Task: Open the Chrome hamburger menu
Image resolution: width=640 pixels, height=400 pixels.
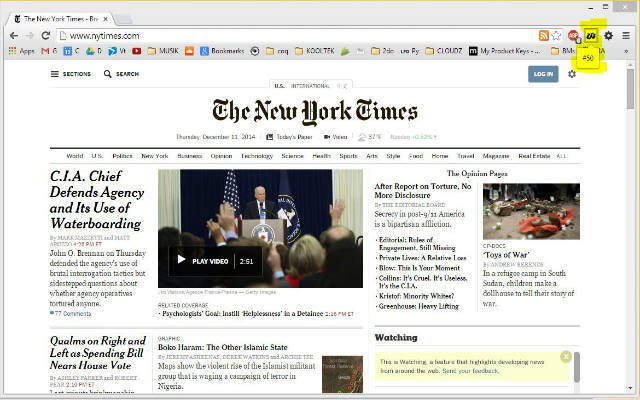Action: click(x=626, y=36)
